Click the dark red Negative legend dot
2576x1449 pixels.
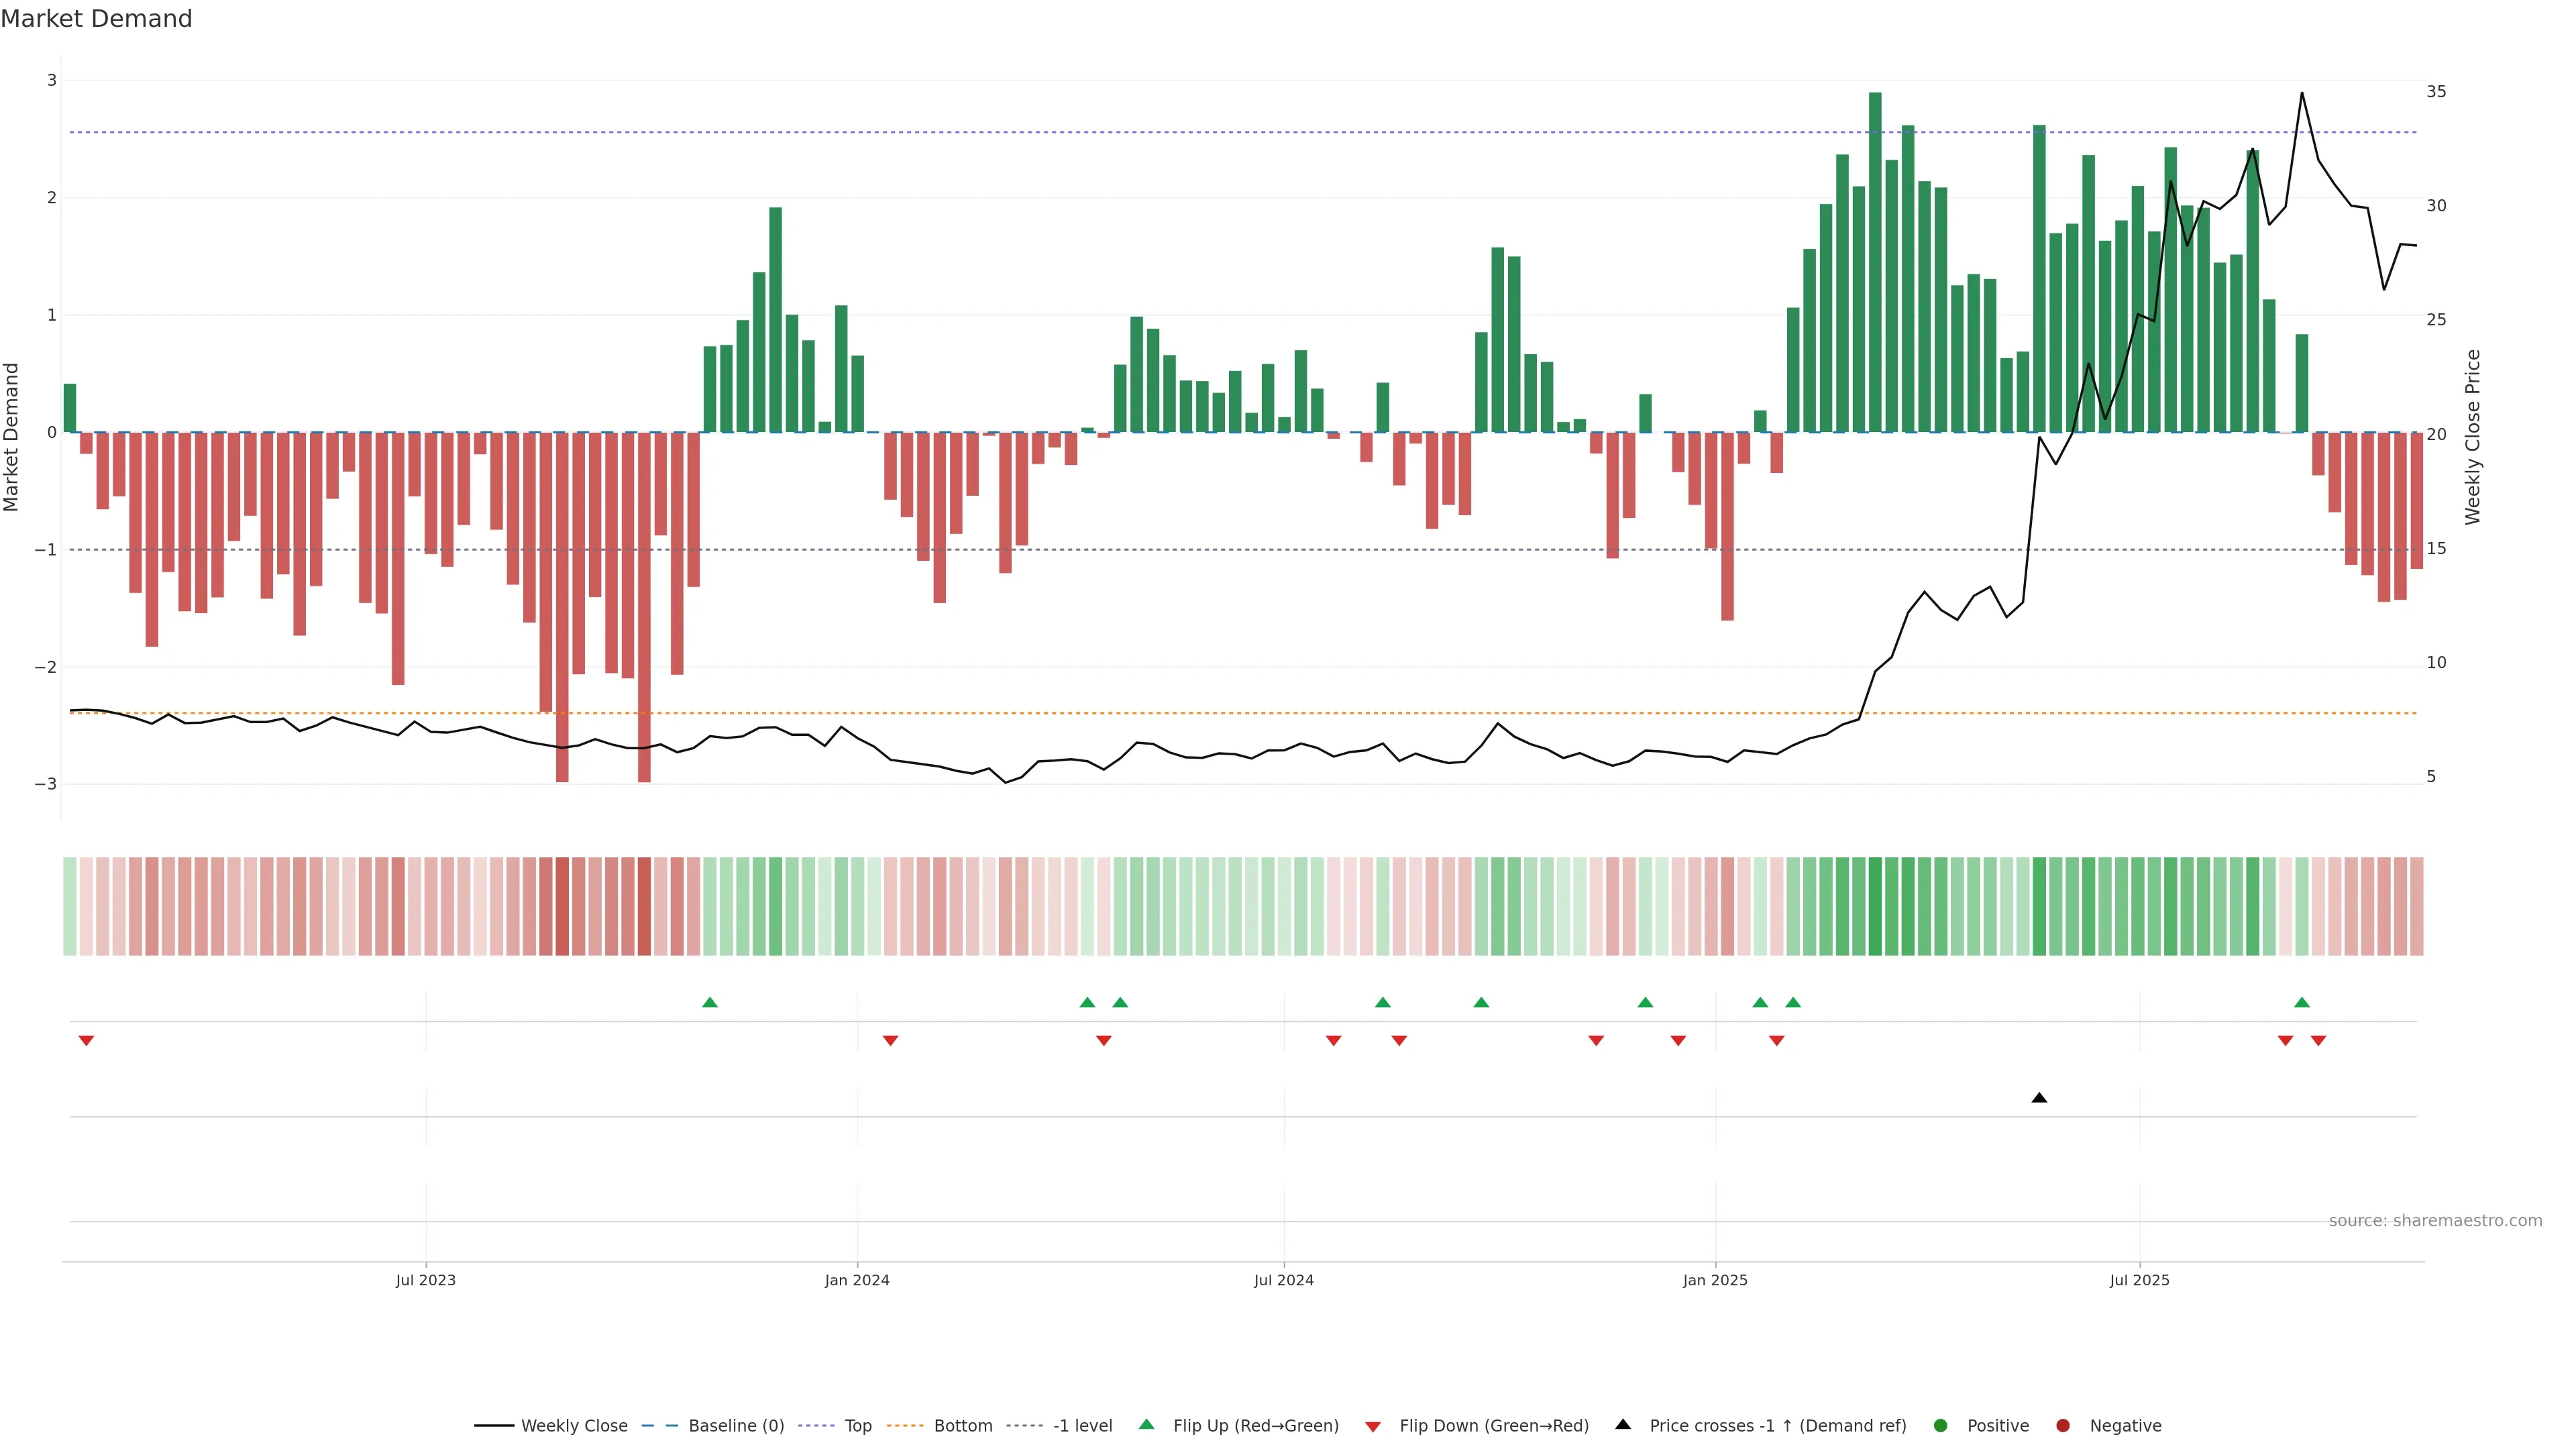click(x=2063, y=1426)
